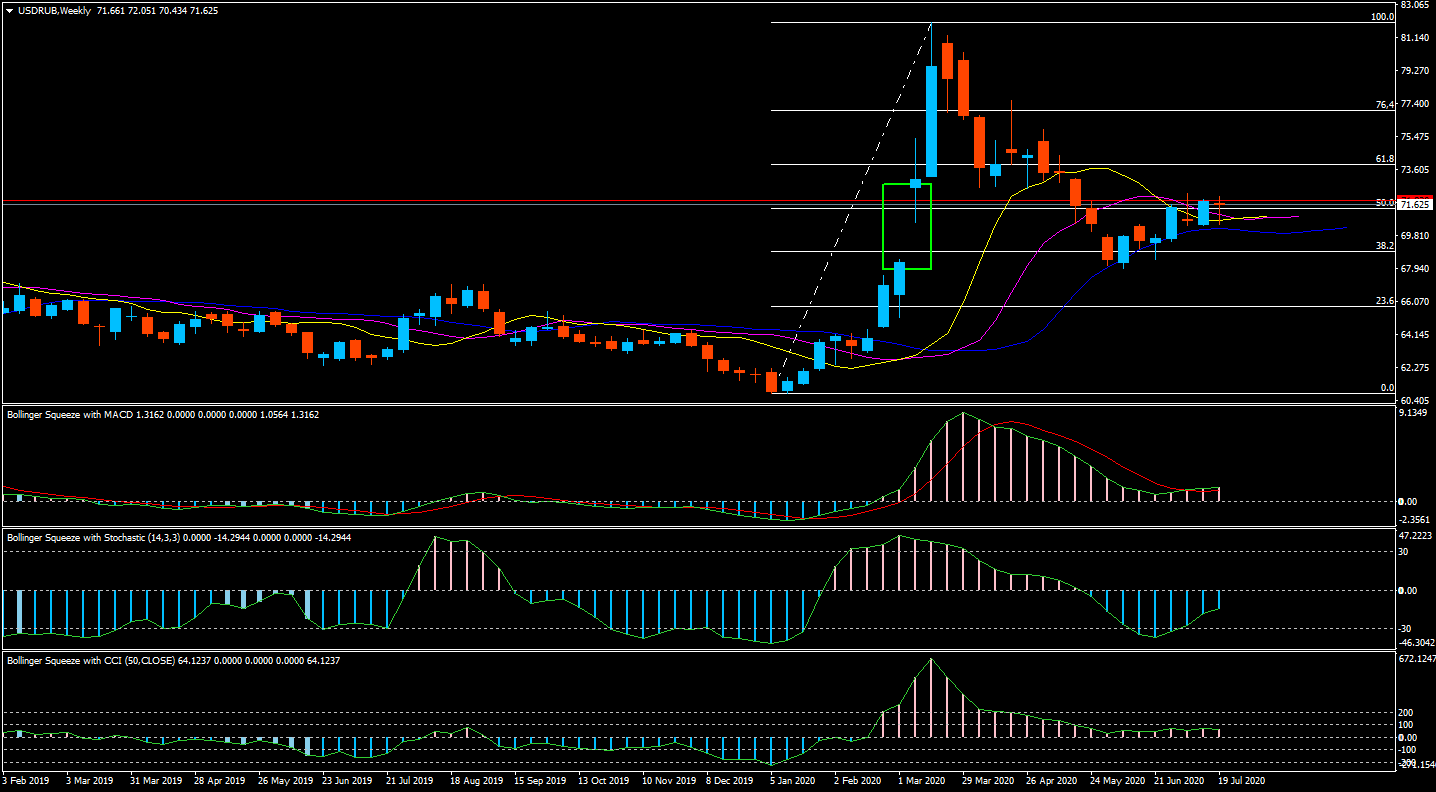1436x792 pixels.
Task: Select the USDRUB,Weekly chart title text
Action: pyautogui.click(x=55, y=10)
